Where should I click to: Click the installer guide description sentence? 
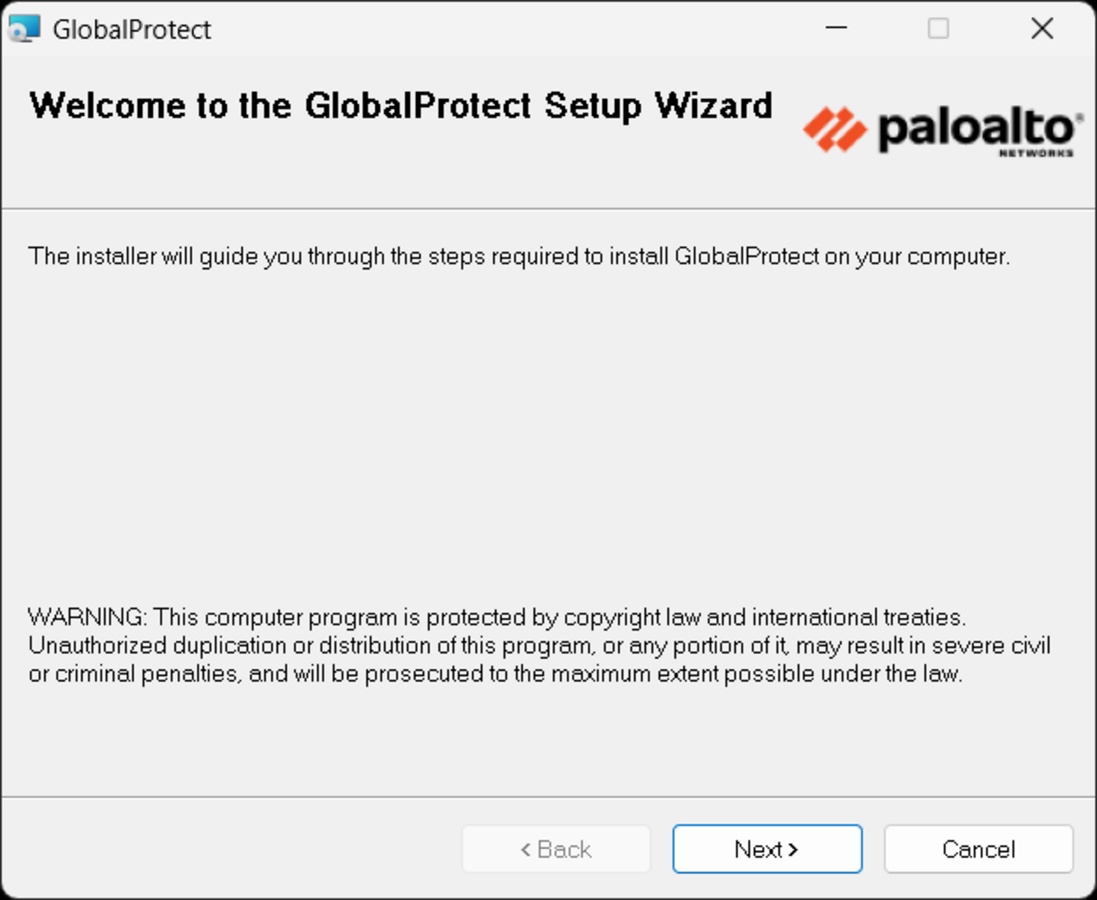tap(519, 257)
